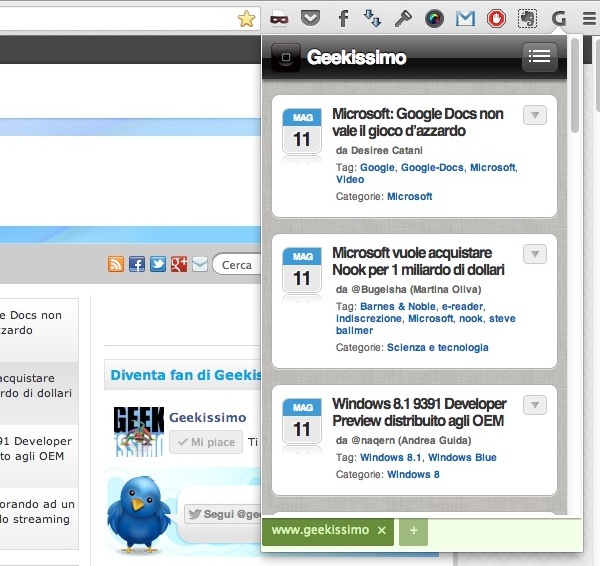
Task: Expand the dropdown on Nook article card
Action: (x=535, y=254)
